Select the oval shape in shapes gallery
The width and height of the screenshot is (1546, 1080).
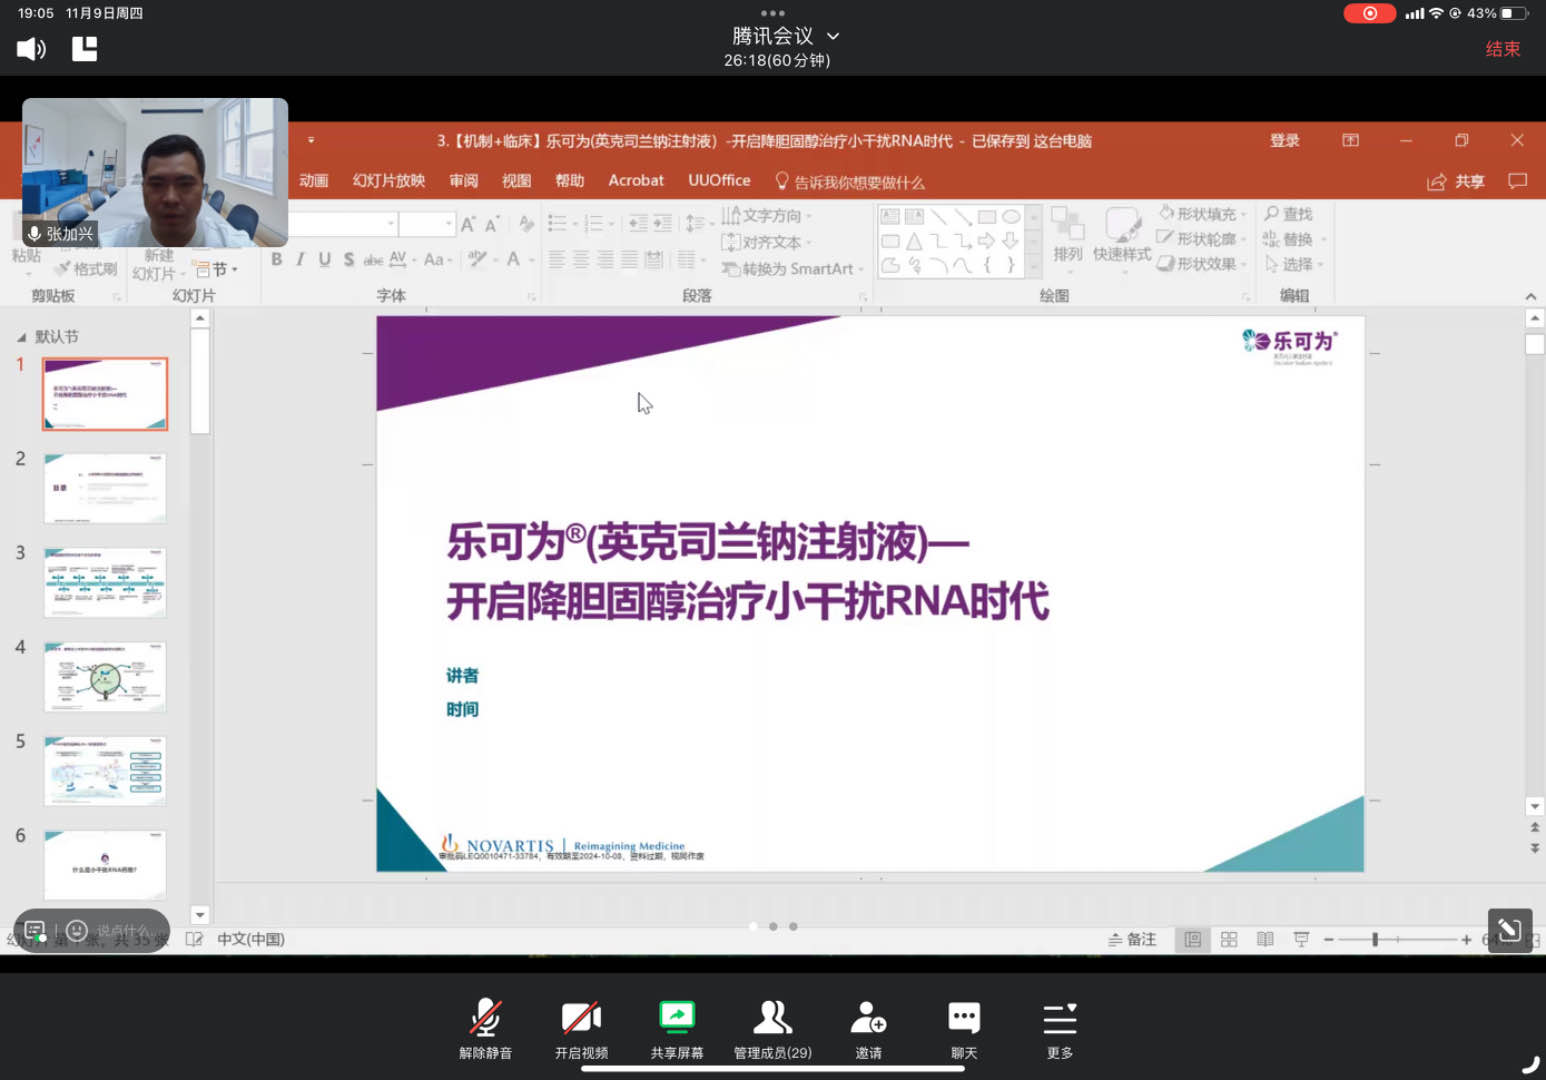1011,216
